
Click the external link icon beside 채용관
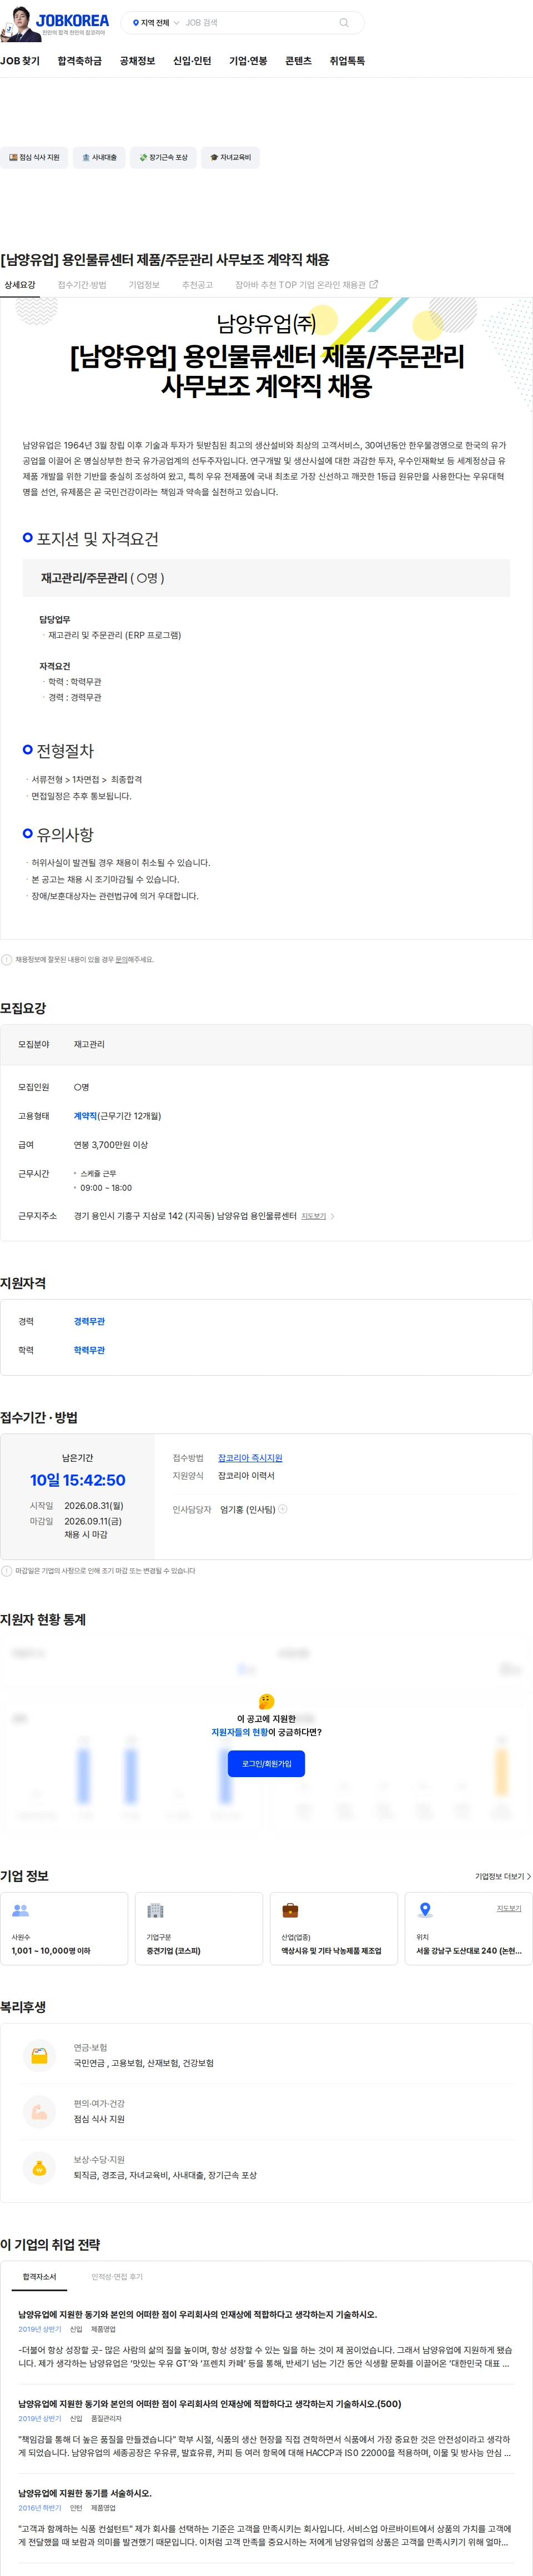[x=374, y=285]
